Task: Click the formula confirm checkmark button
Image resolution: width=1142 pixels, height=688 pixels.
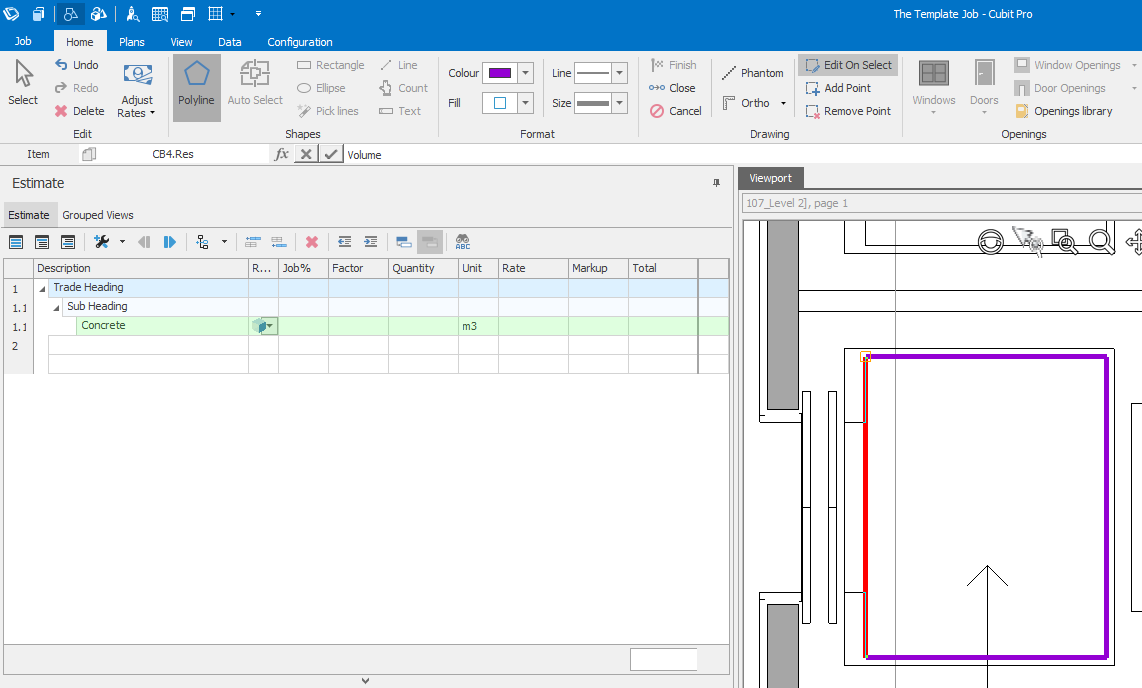Action: click(331, 155)
